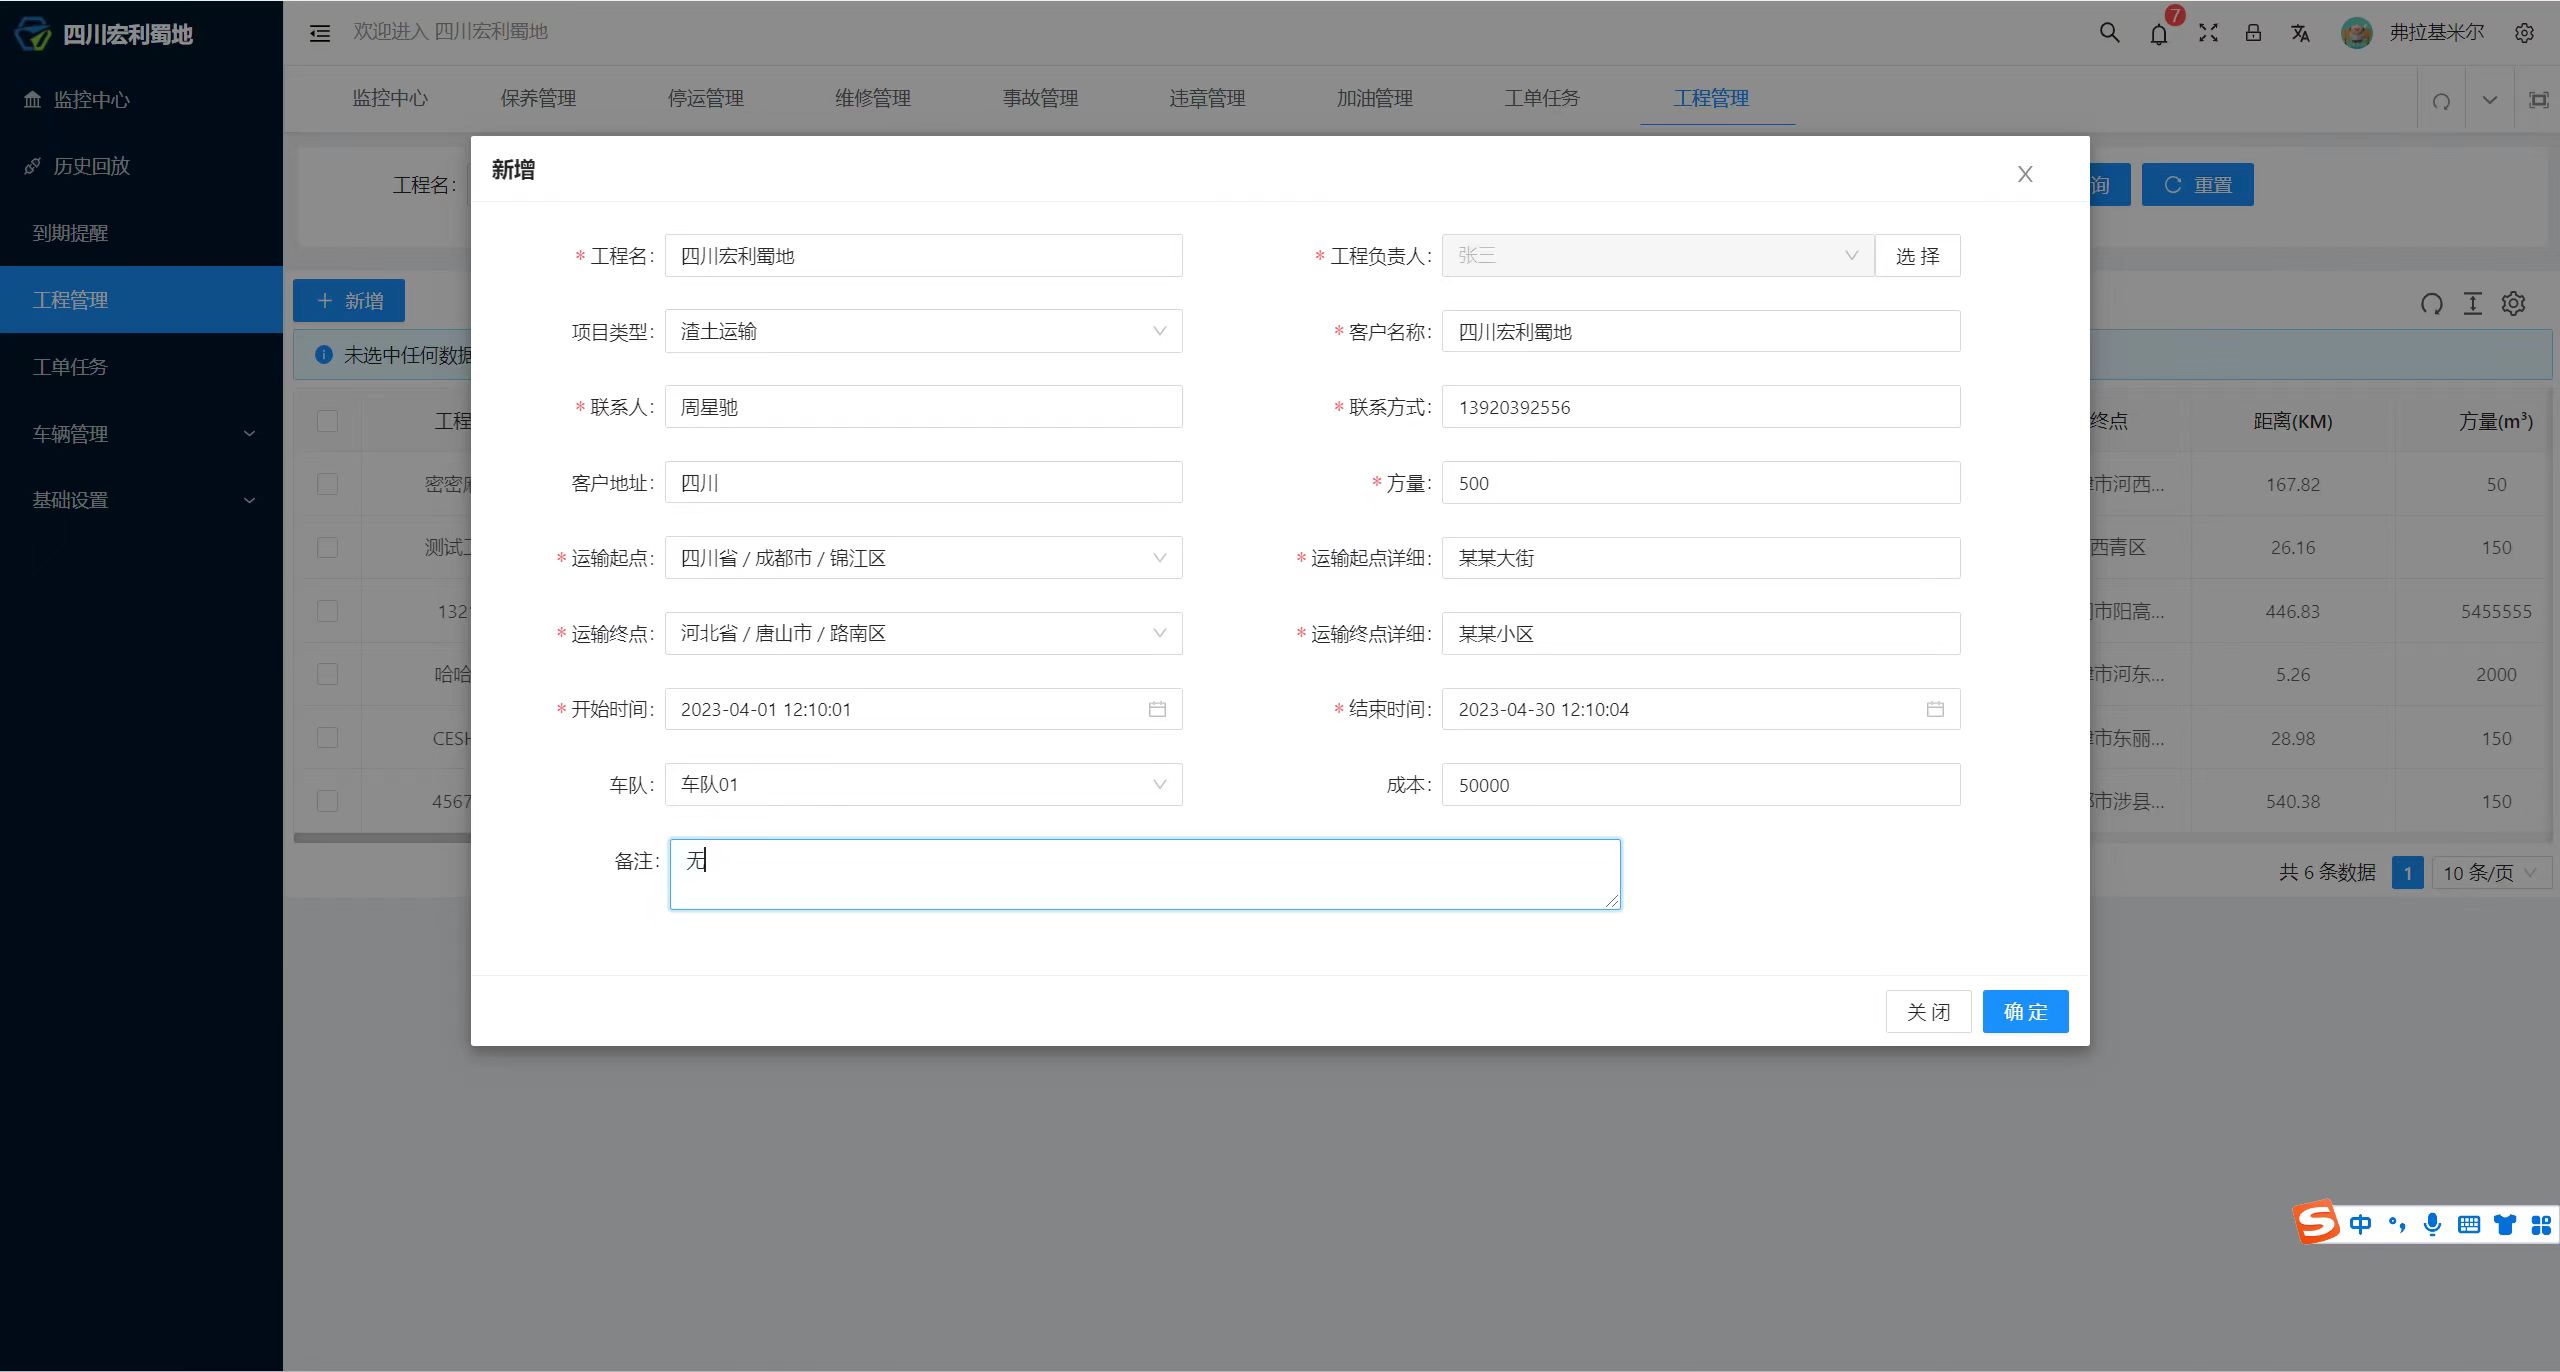Open 项目类型 dropdown showing 渣土运输

[x=923, y=331]
